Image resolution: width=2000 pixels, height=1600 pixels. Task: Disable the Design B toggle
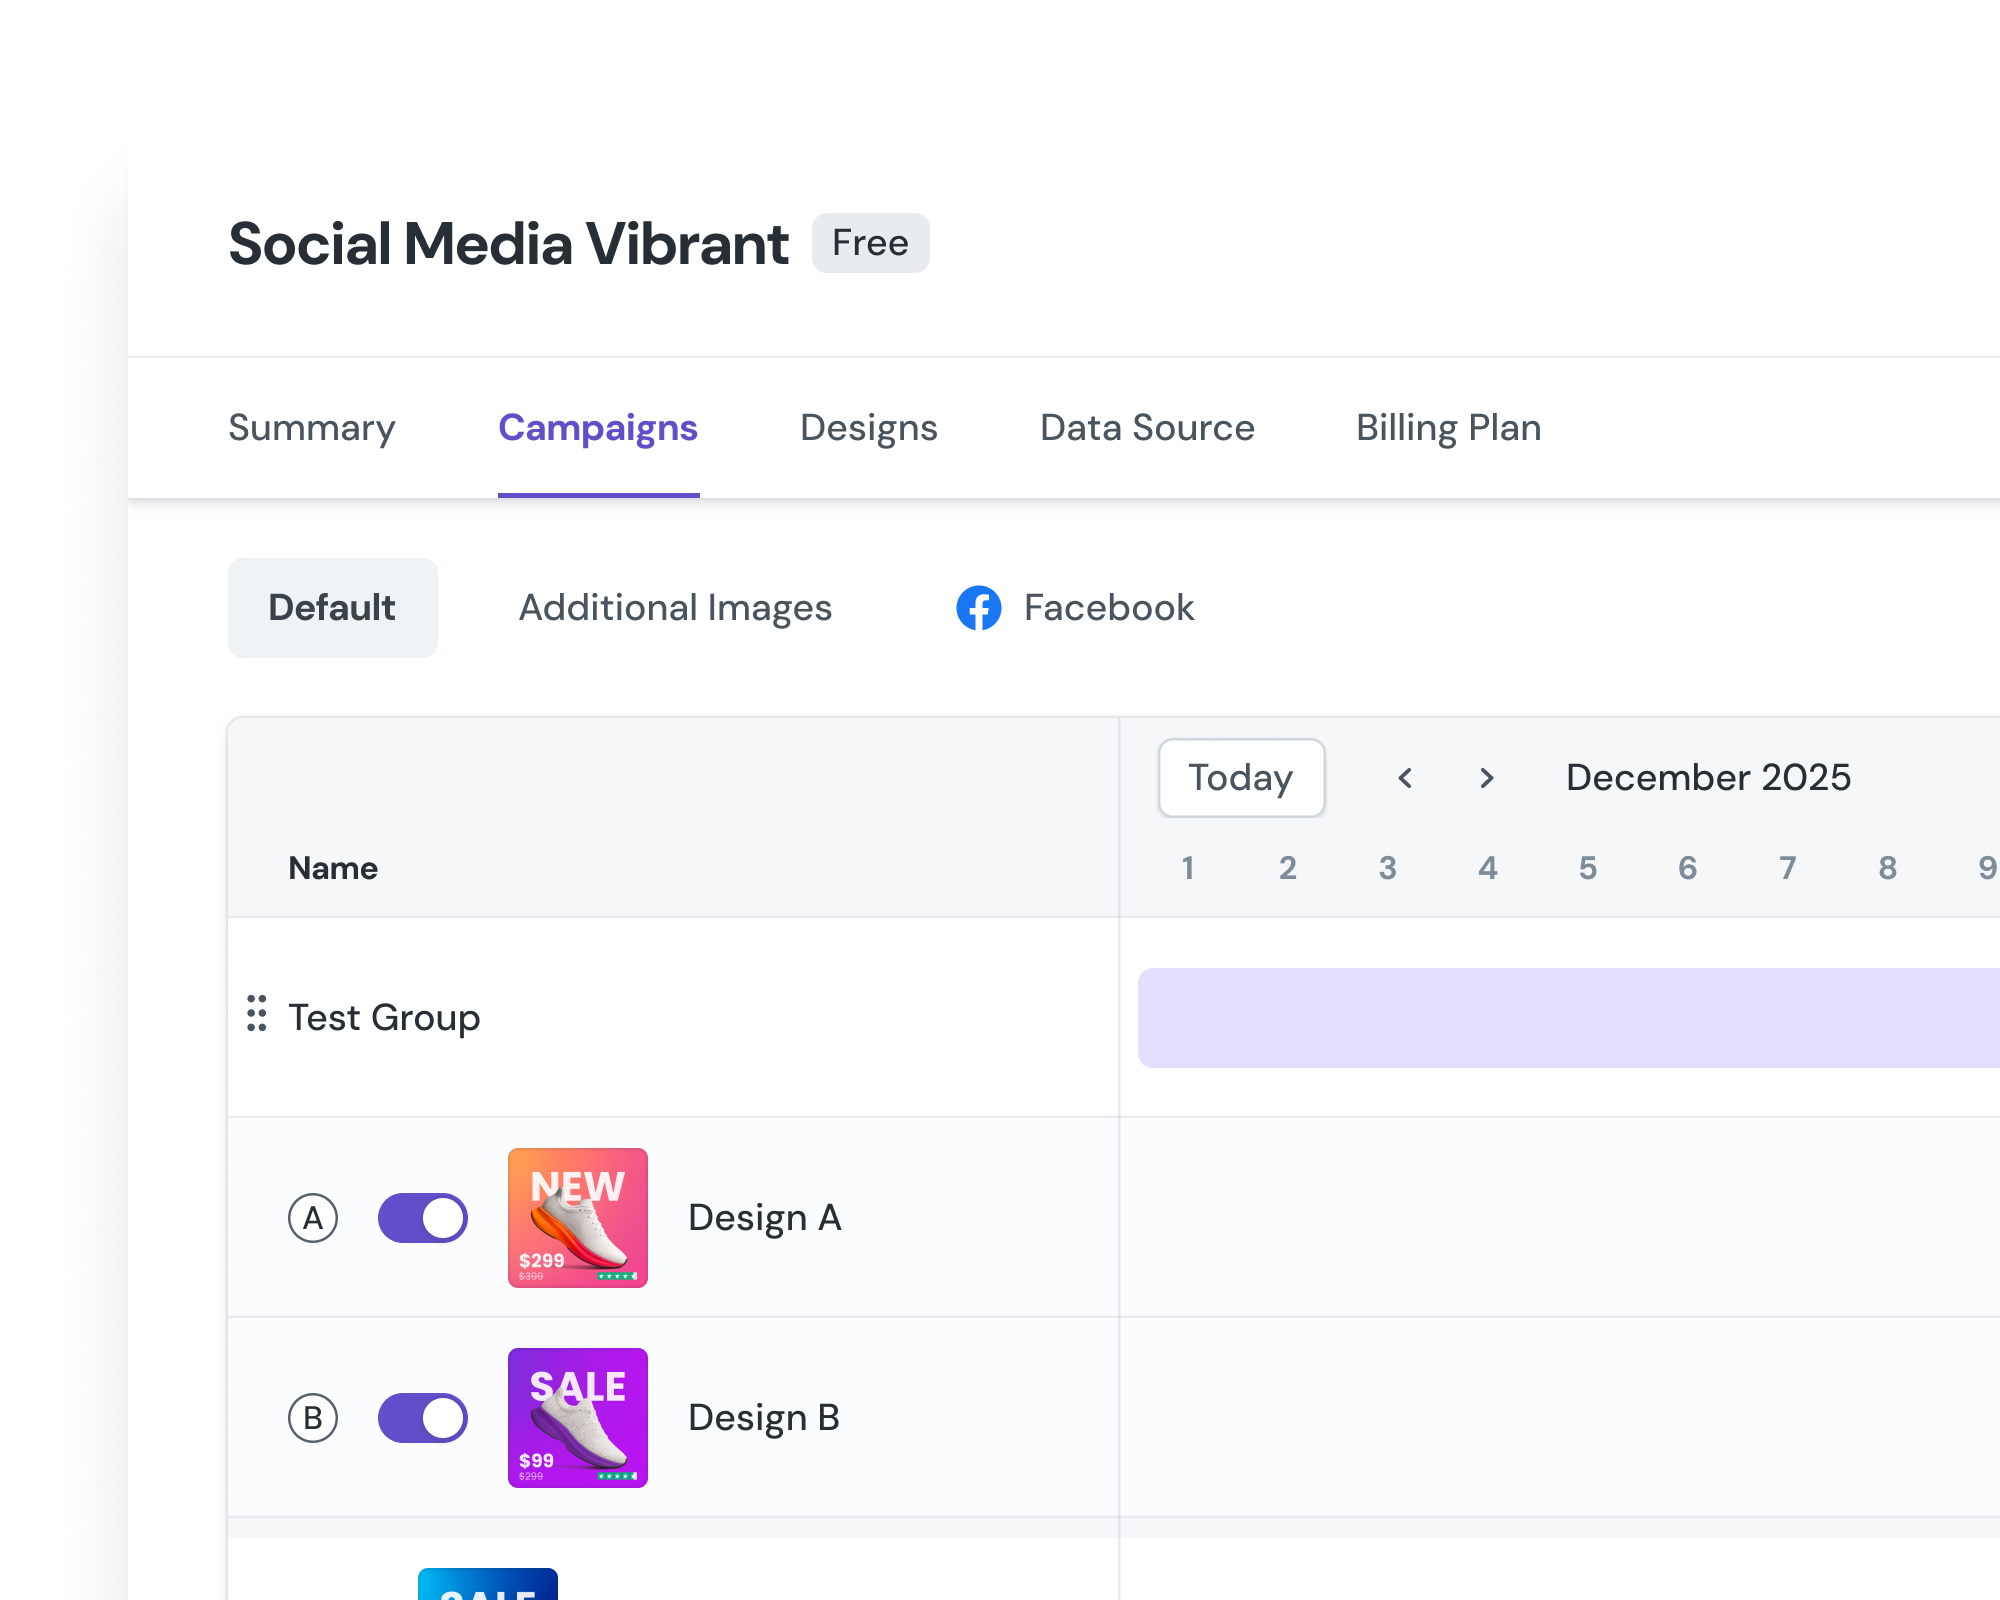(x=422, y=1417)
